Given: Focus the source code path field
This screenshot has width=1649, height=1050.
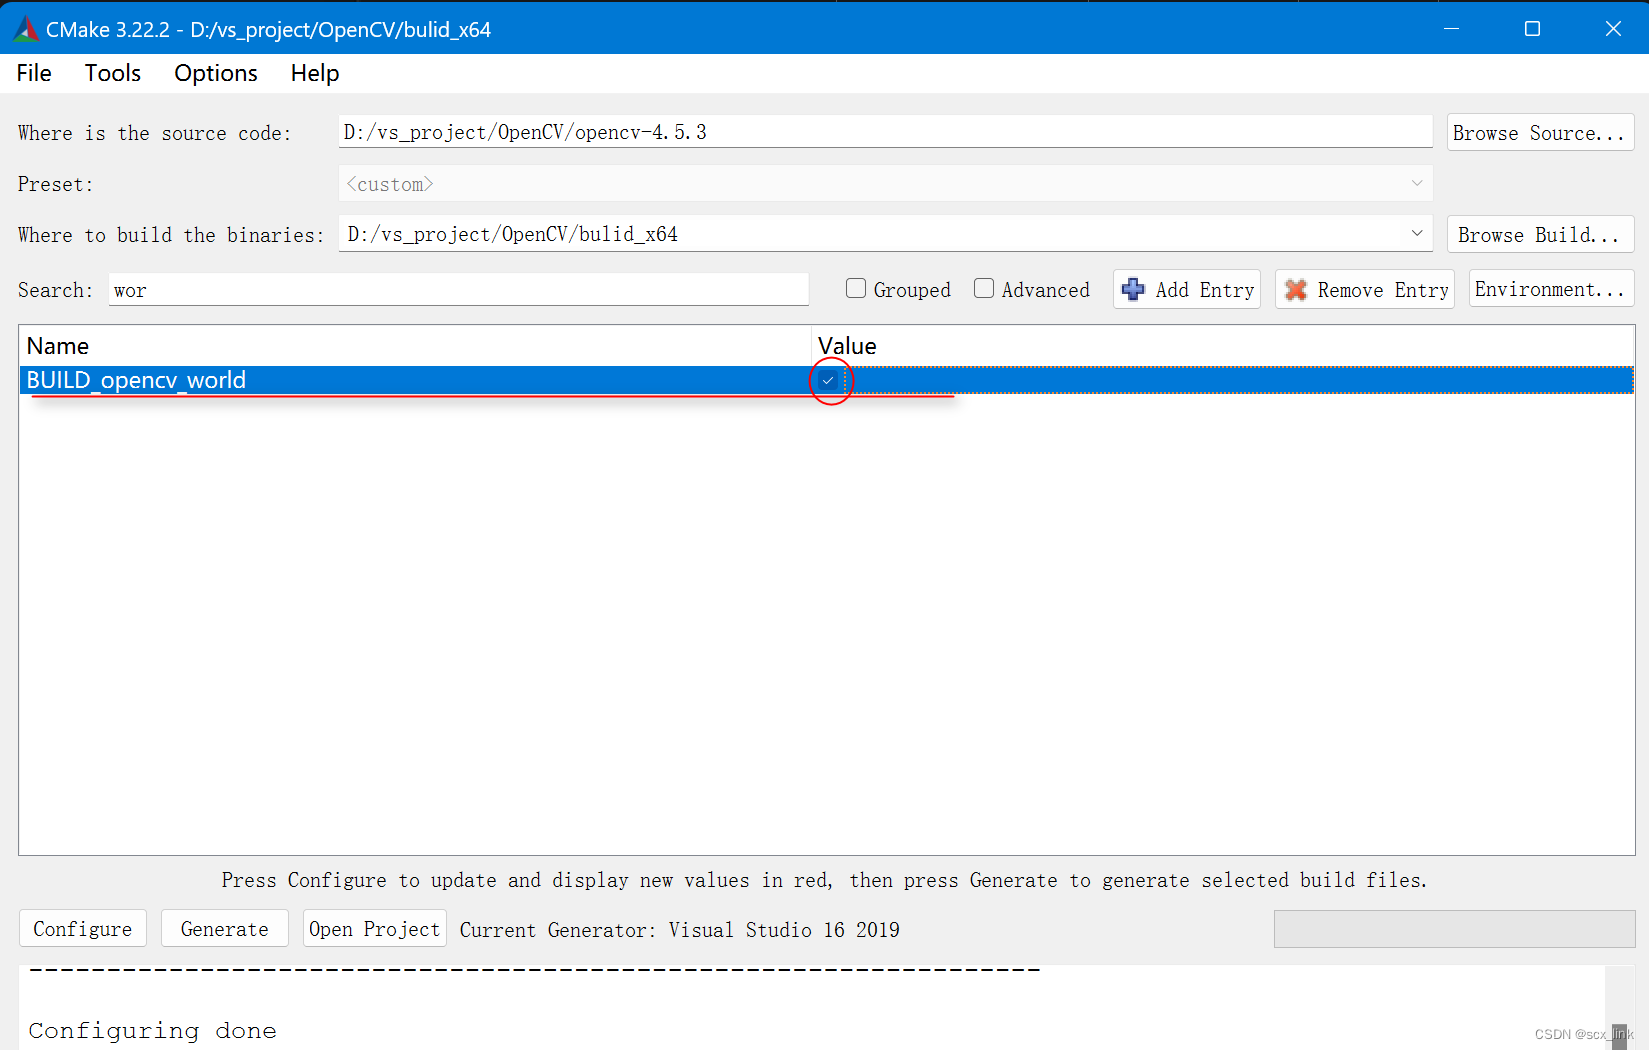Looking at the screenshot, I should pyautogui.click(x=885, y=132).
